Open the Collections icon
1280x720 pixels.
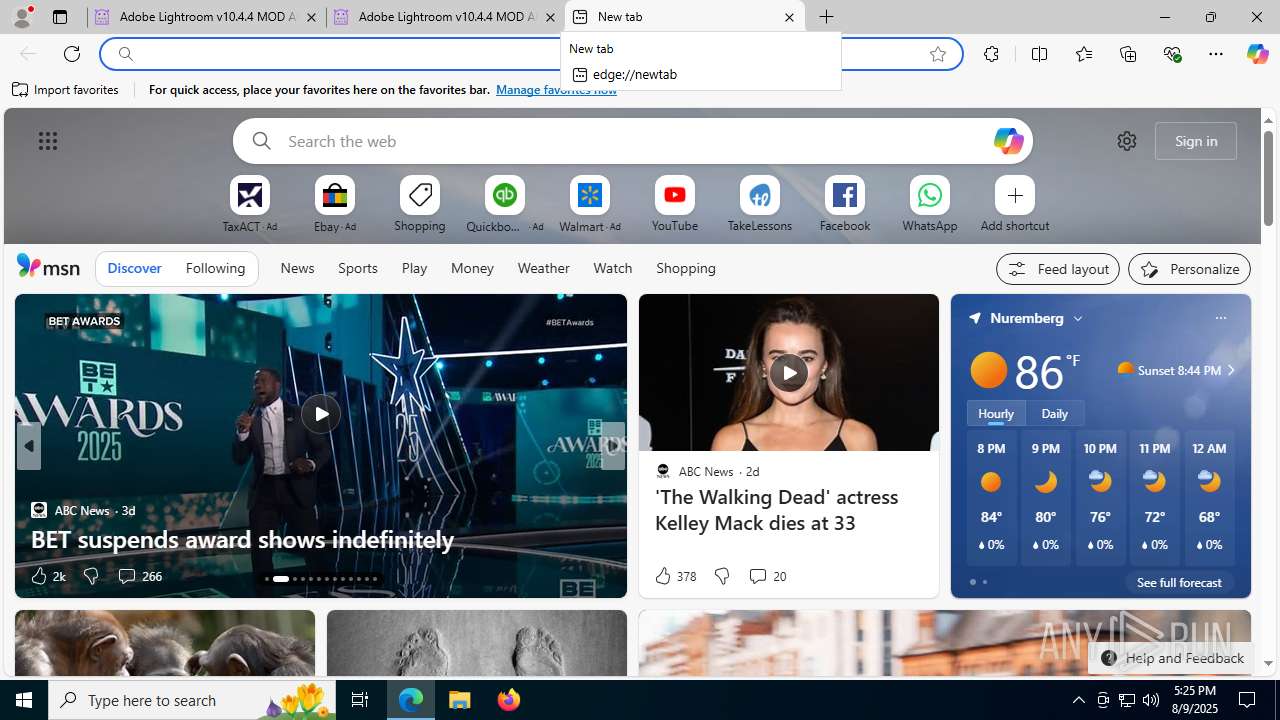[x=1128, y=54]
